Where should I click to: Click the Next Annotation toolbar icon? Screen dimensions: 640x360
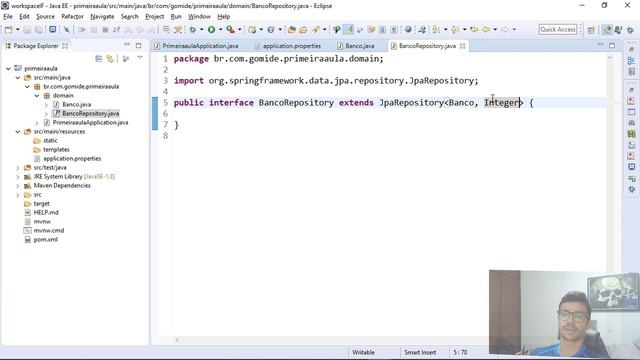[x=436, y=30]
